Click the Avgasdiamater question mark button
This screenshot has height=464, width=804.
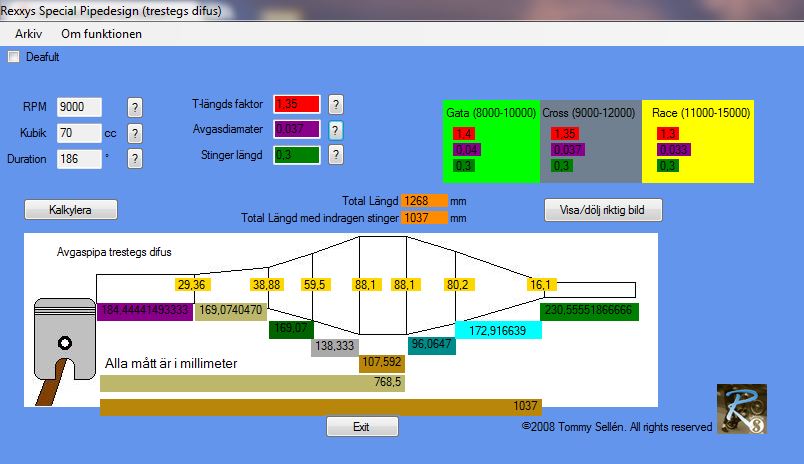pyautogui.click(x=335, y=130)
